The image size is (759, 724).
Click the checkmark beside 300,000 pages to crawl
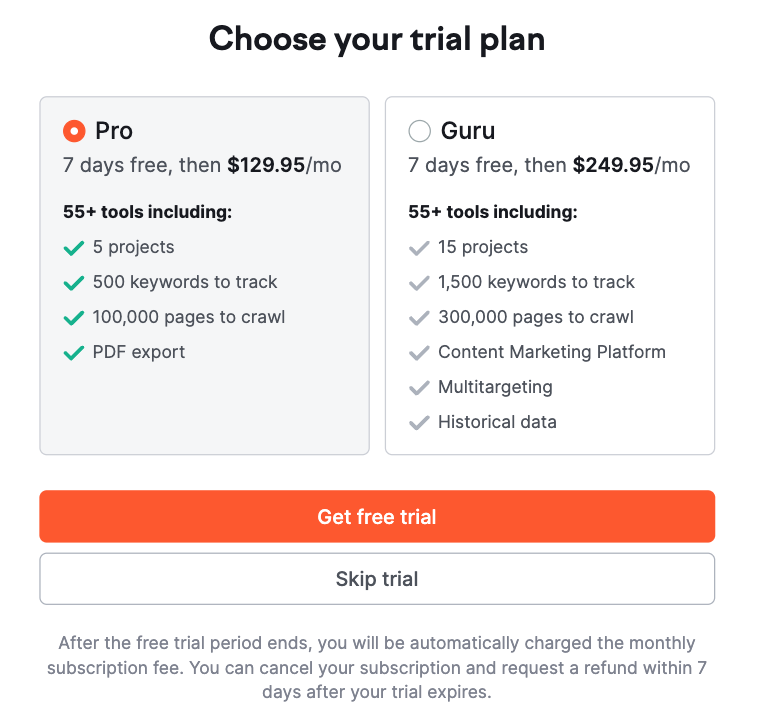point(419,318)
